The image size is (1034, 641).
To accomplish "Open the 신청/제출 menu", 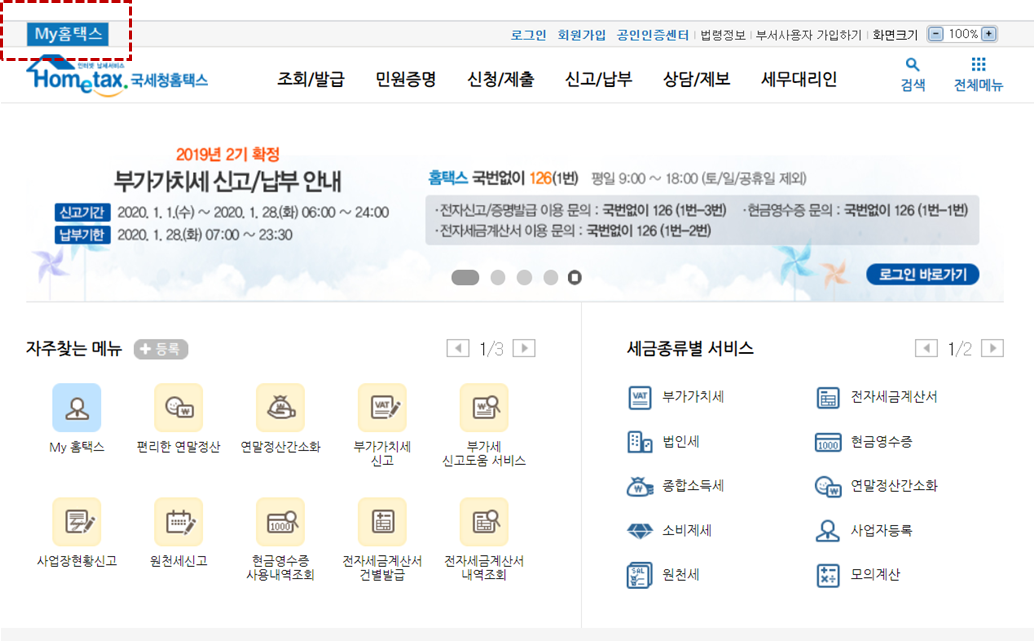I will 501,80.
